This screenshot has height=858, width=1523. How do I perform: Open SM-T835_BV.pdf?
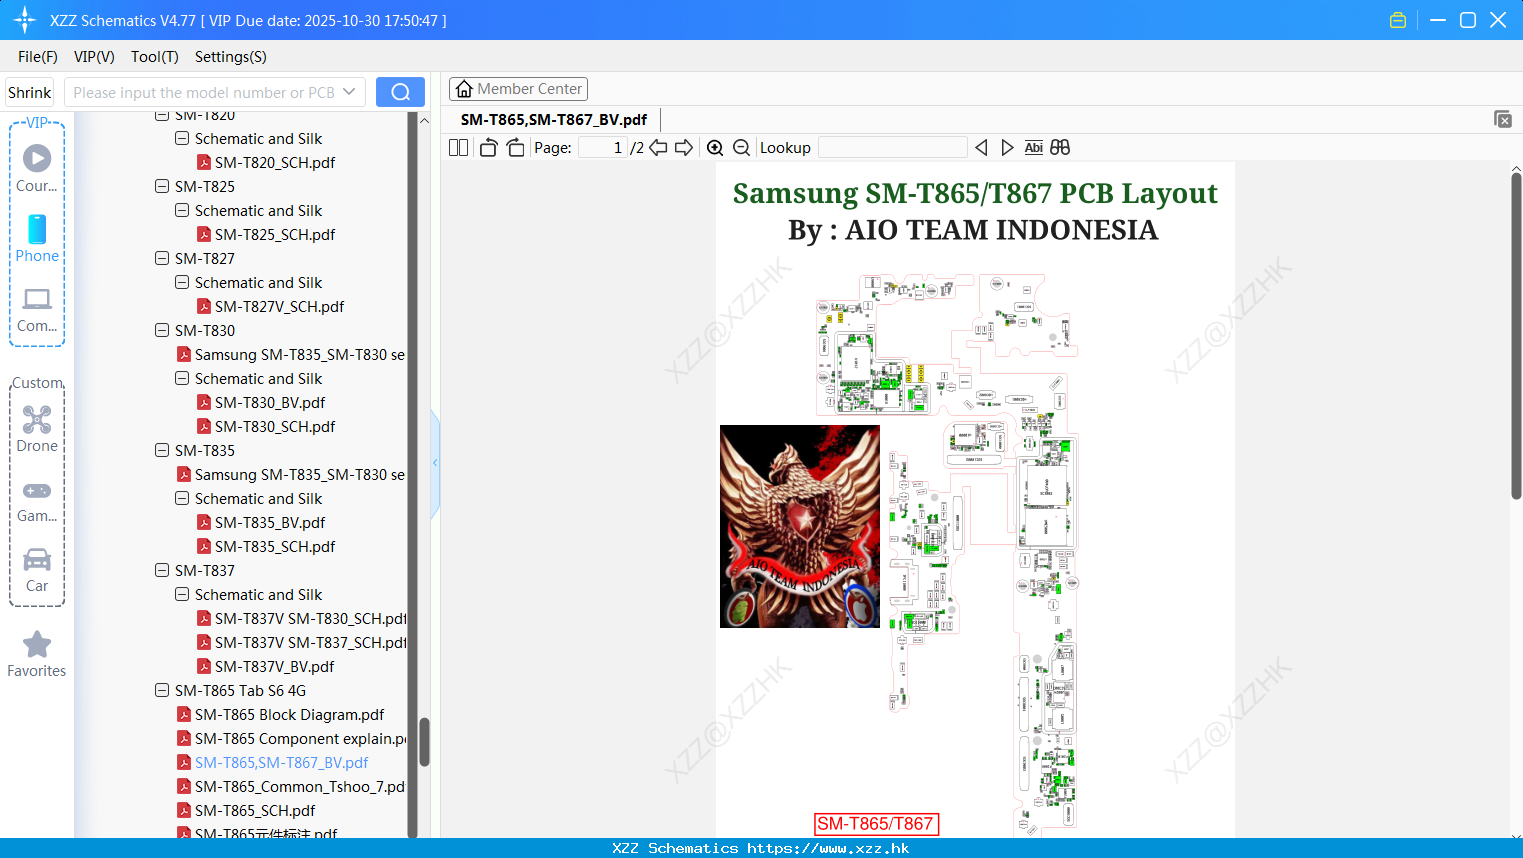[270, 522]
